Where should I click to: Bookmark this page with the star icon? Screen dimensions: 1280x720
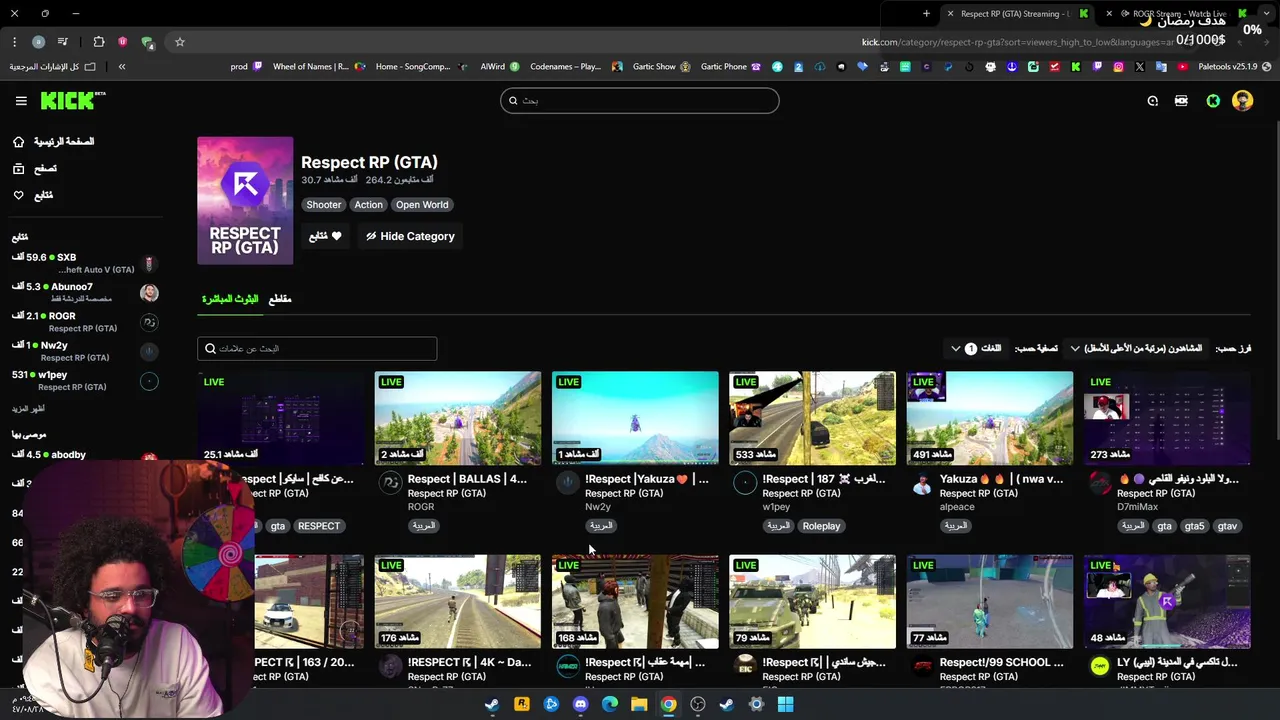click(x=180, y=42)
